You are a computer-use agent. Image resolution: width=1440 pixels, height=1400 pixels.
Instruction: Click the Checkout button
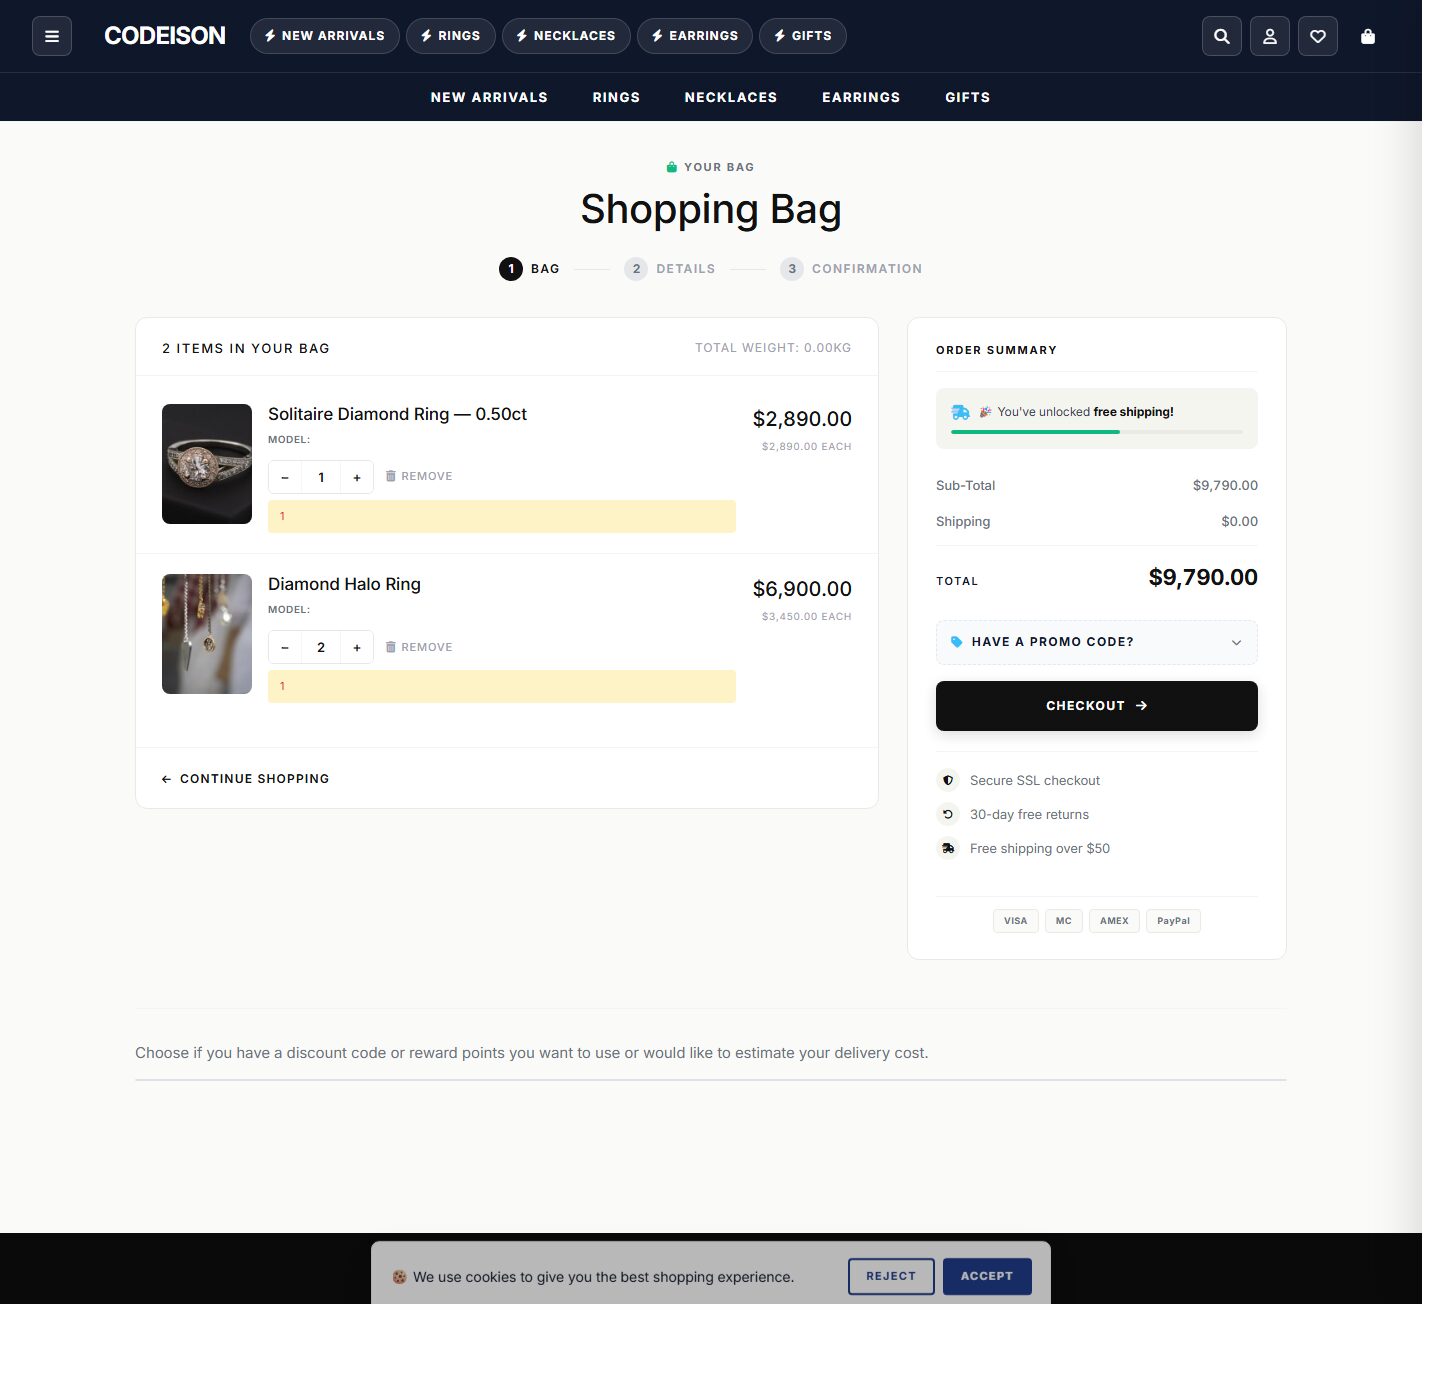(x=1097, y=706)
